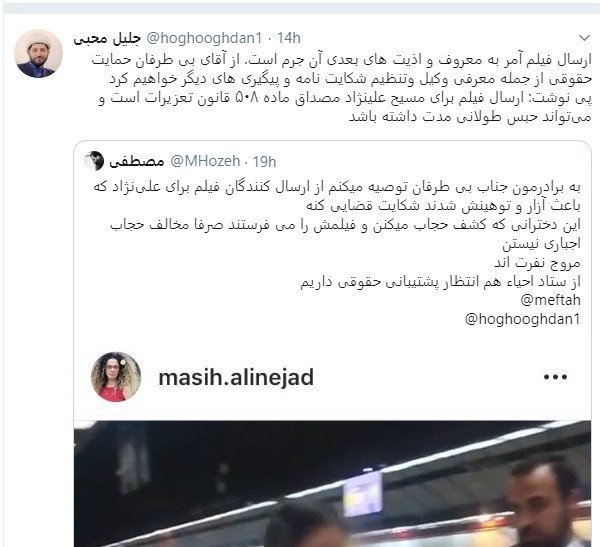Open the @hoghooghdan1 handle in the tweet header
This screenshot has height=547, width=600.
pyautogui.click(x=205, y=38)
